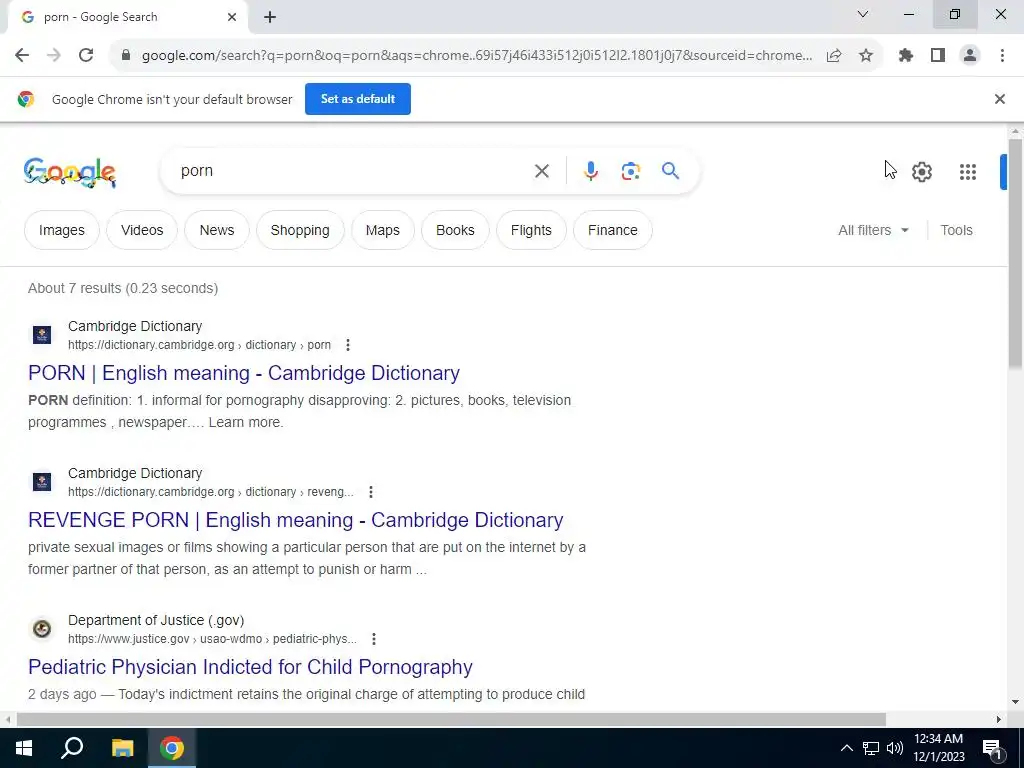The width and height of the screenshot is (1024, 768).
Task: Expand the All filters dropdown
Action: pyautogui.click(x=873, y=230)
